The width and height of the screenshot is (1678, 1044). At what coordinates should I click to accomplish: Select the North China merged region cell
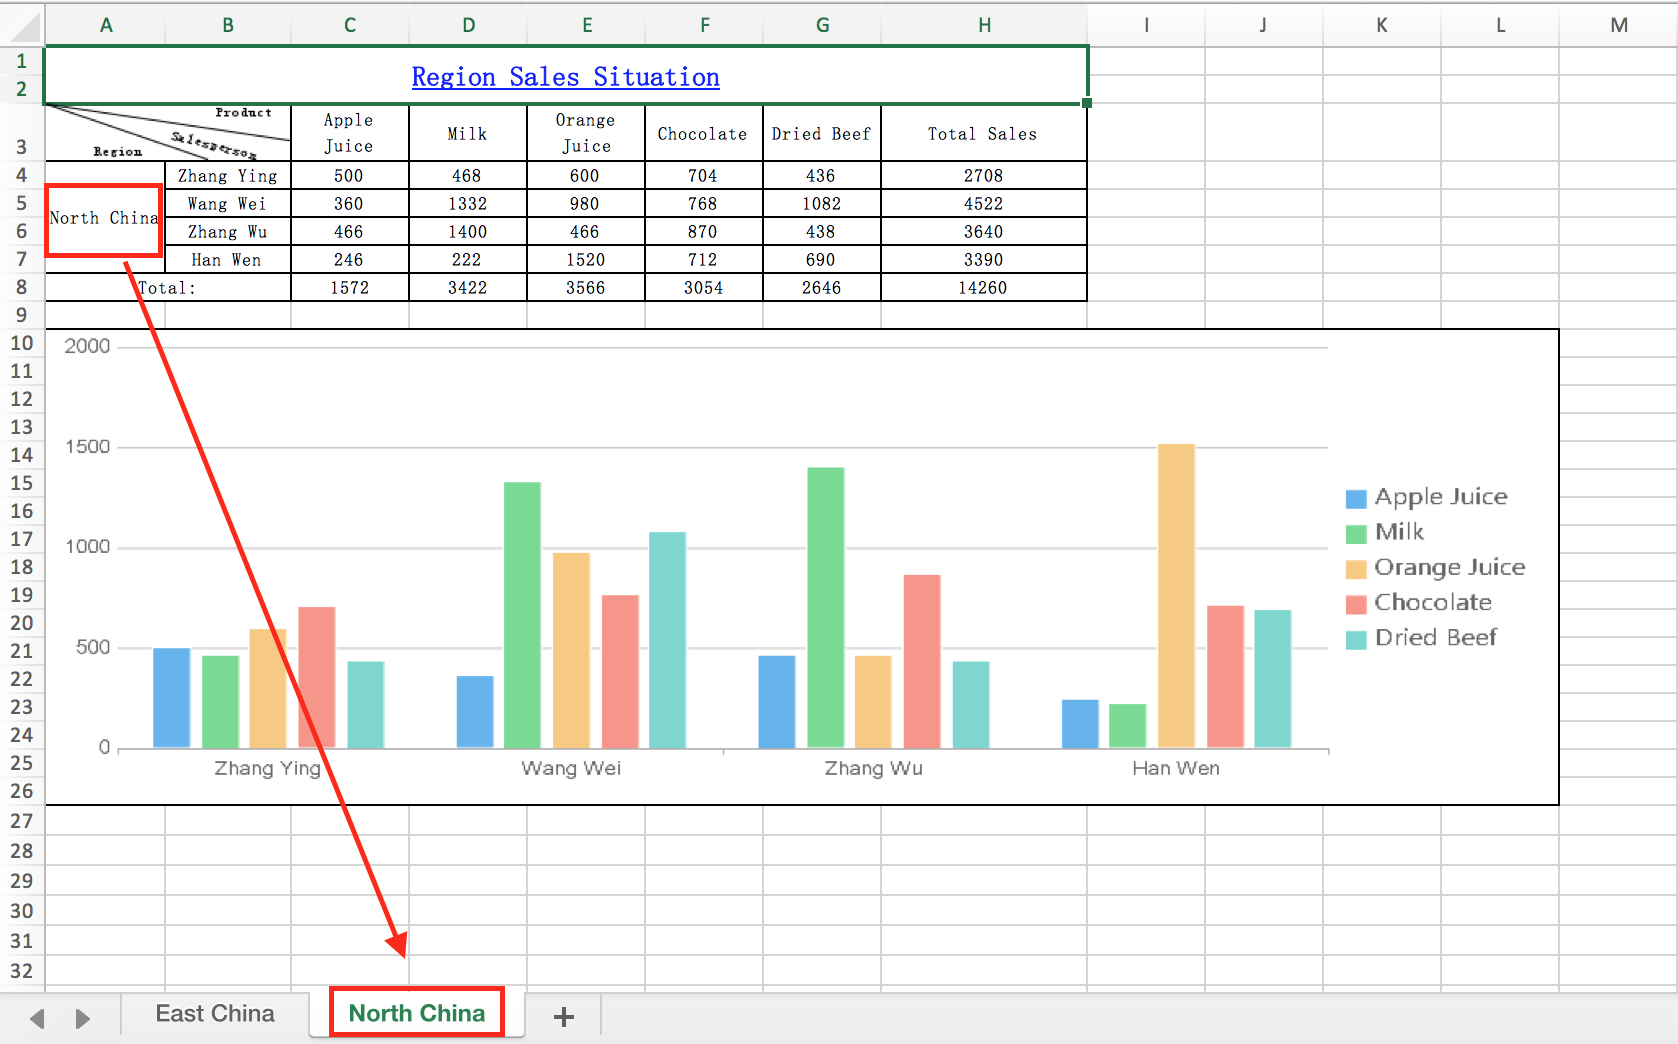[104, 218]
